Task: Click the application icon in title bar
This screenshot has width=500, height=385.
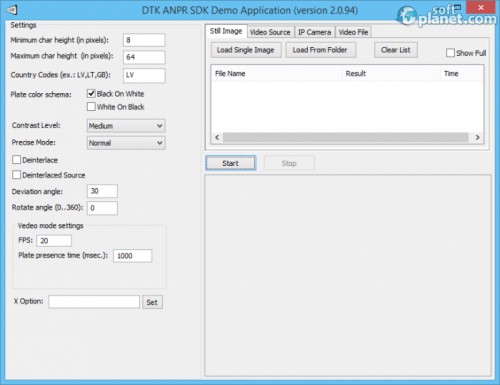Action: 12,10
